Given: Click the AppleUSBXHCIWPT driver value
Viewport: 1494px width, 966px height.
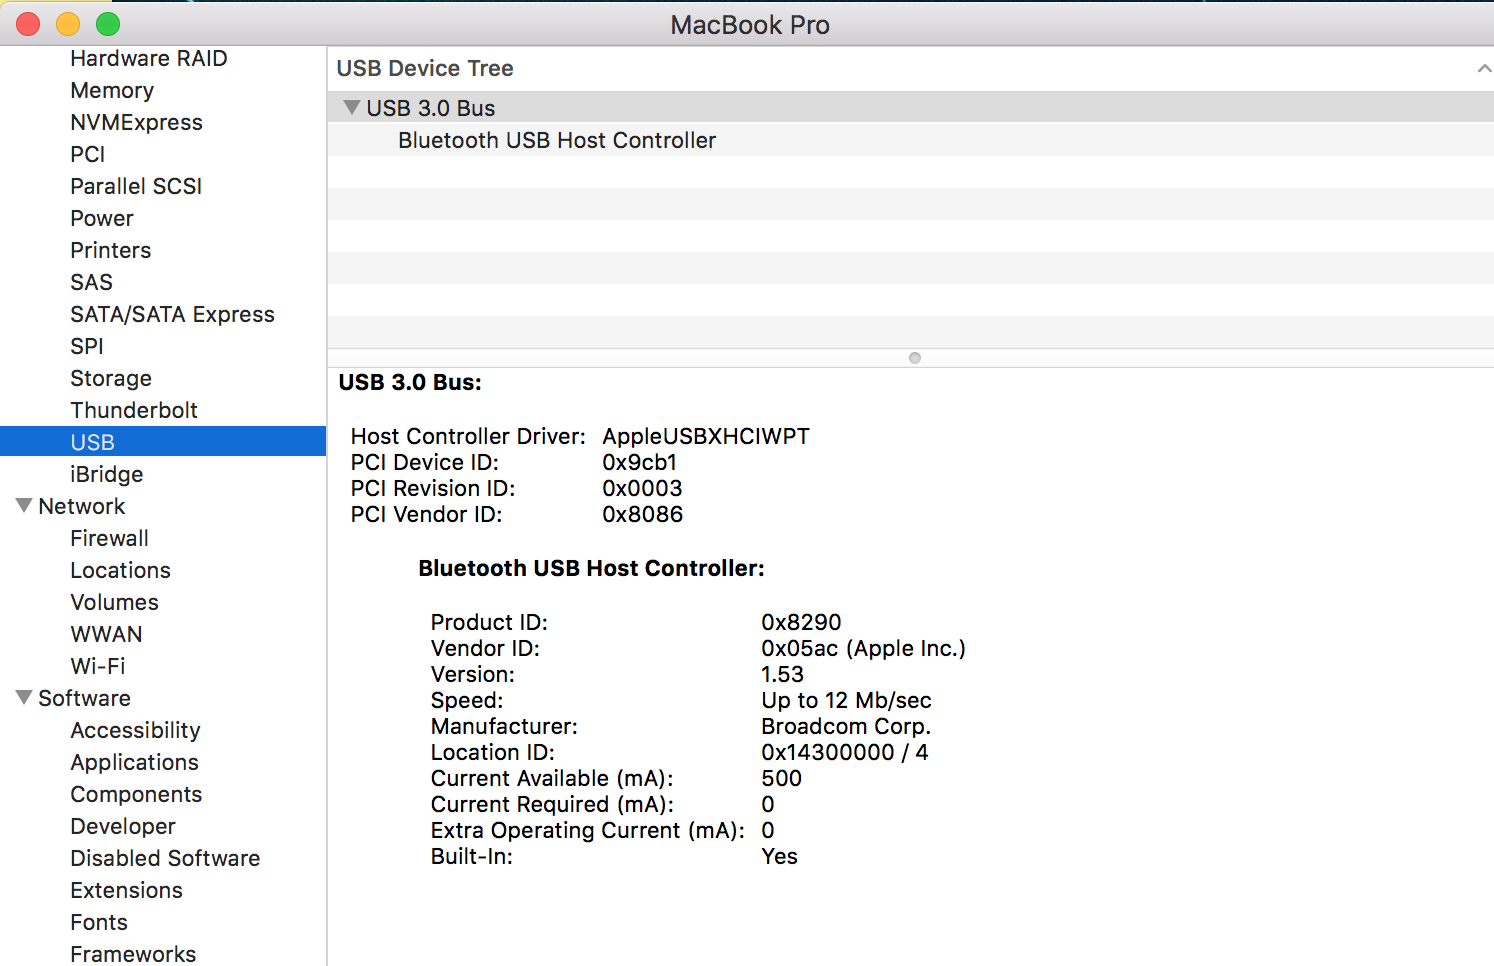Looking at the screenshot, I should (x=706, y=436).
